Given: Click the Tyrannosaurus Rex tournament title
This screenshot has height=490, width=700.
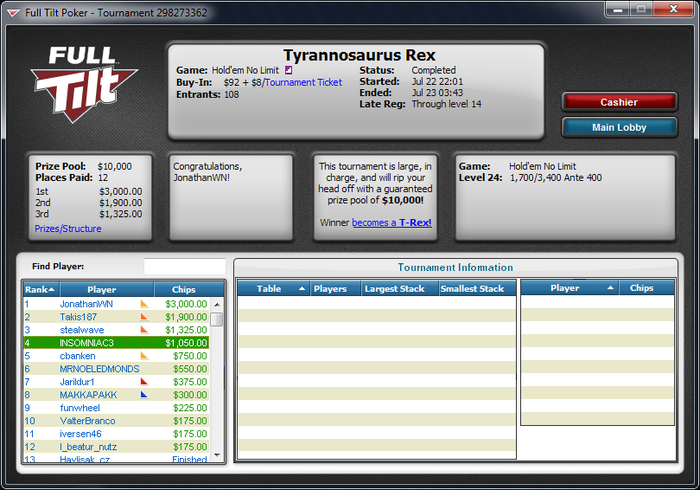Looking at the screenshot, I should click(359, 55).
